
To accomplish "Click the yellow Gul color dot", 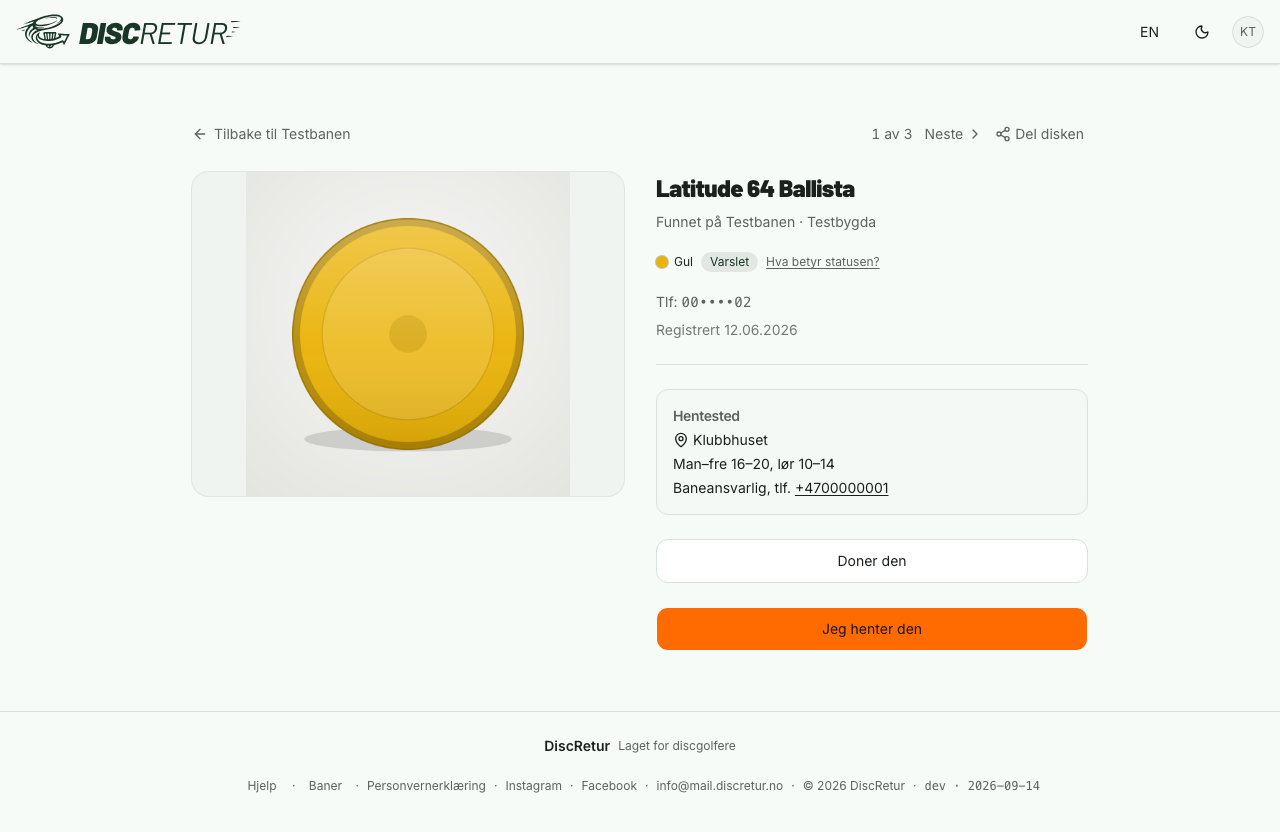I will point(662,262).
